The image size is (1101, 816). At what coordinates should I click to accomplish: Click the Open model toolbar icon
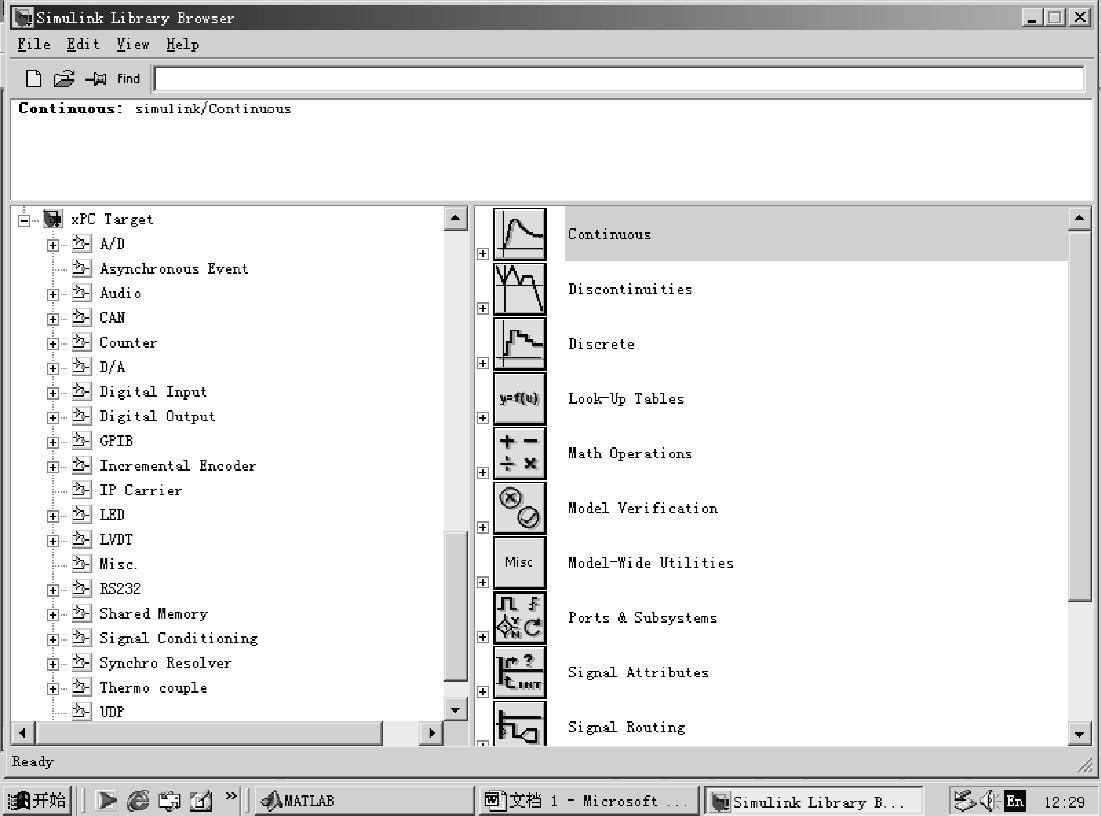click(64, 79)
